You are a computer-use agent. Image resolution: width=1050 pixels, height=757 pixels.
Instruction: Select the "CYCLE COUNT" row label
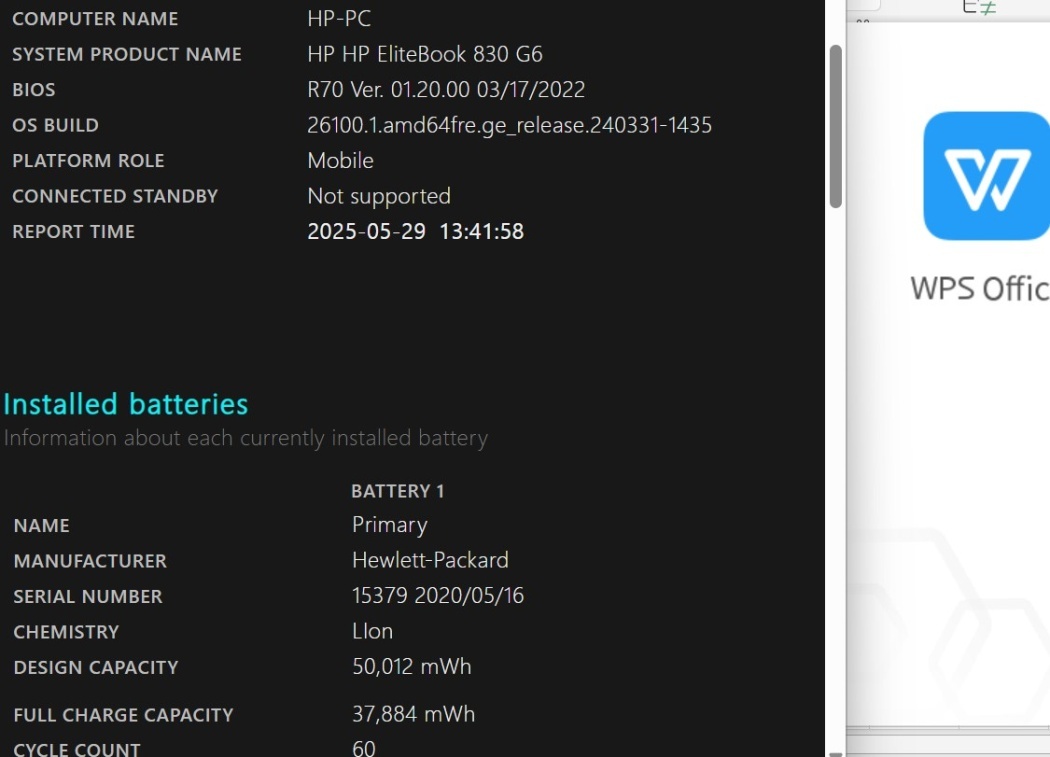click(x=77, y=749)
